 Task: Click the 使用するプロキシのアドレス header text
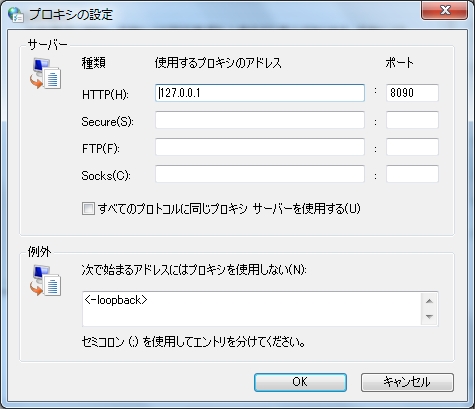coord(218,63)
